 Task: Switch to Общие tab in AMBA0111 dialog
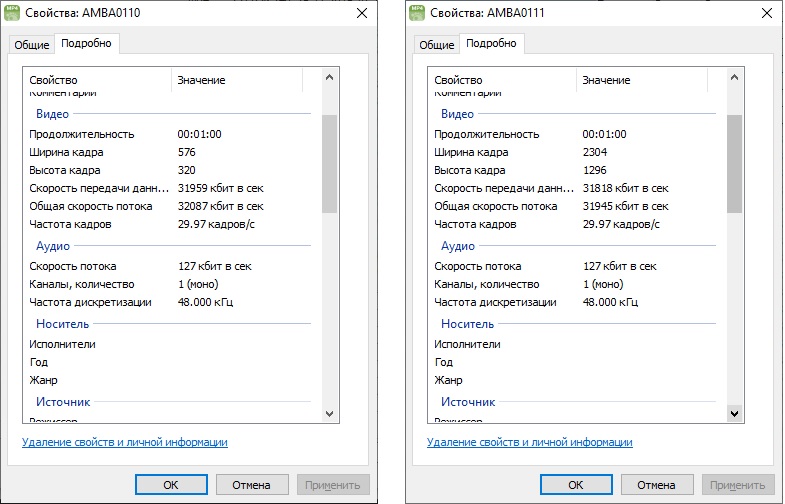tap(436, 45)
